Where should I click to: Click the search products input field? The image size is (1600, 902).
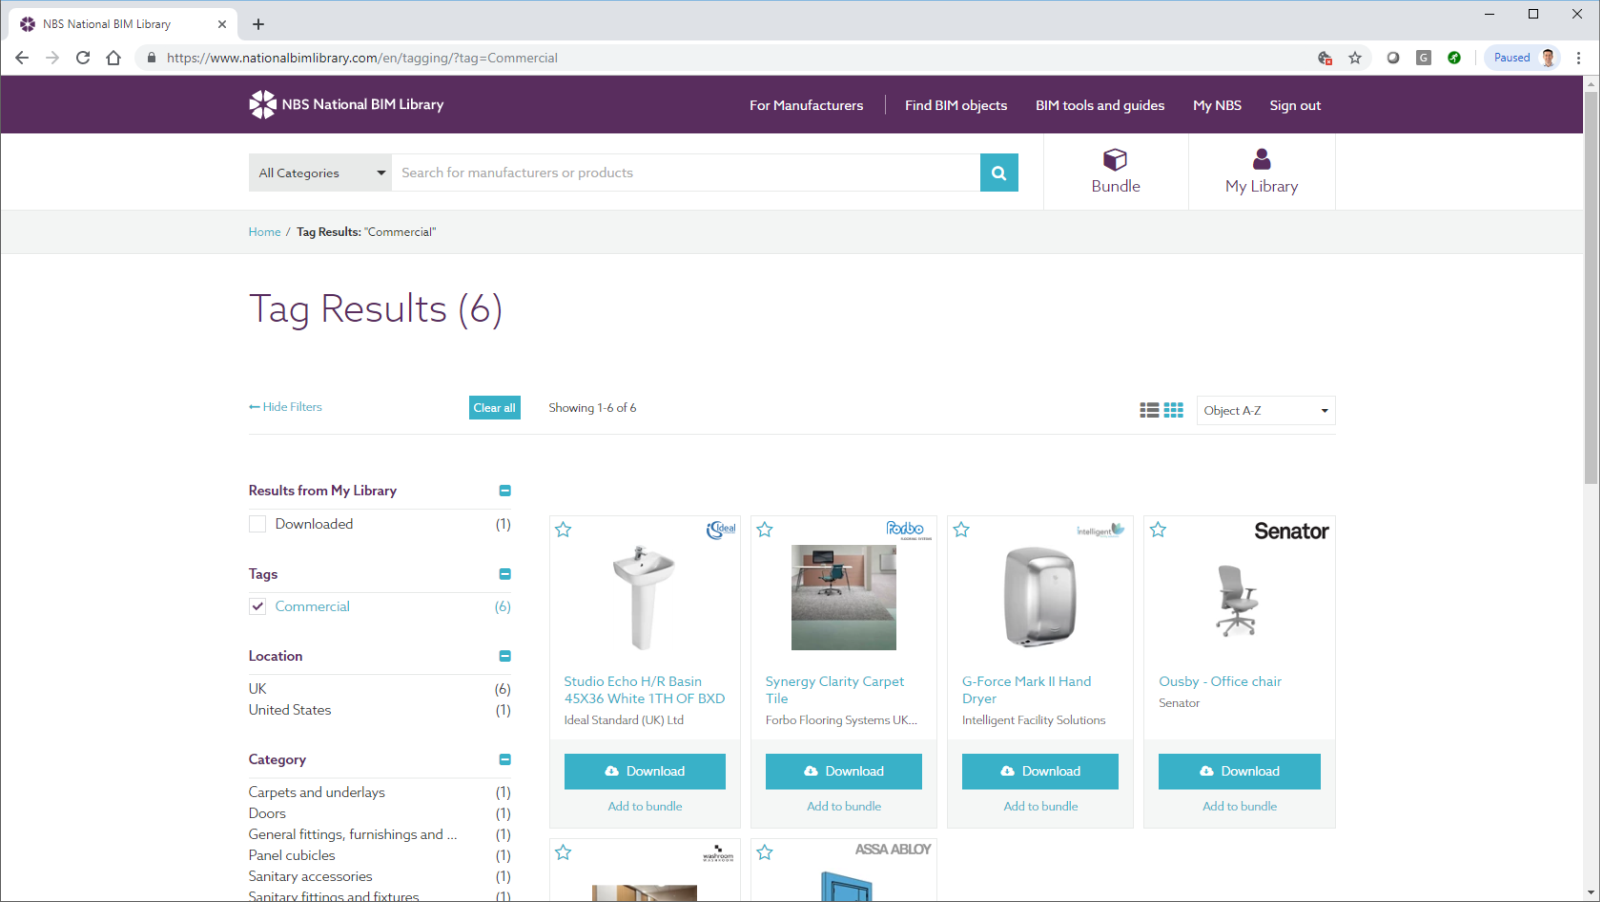686,173
